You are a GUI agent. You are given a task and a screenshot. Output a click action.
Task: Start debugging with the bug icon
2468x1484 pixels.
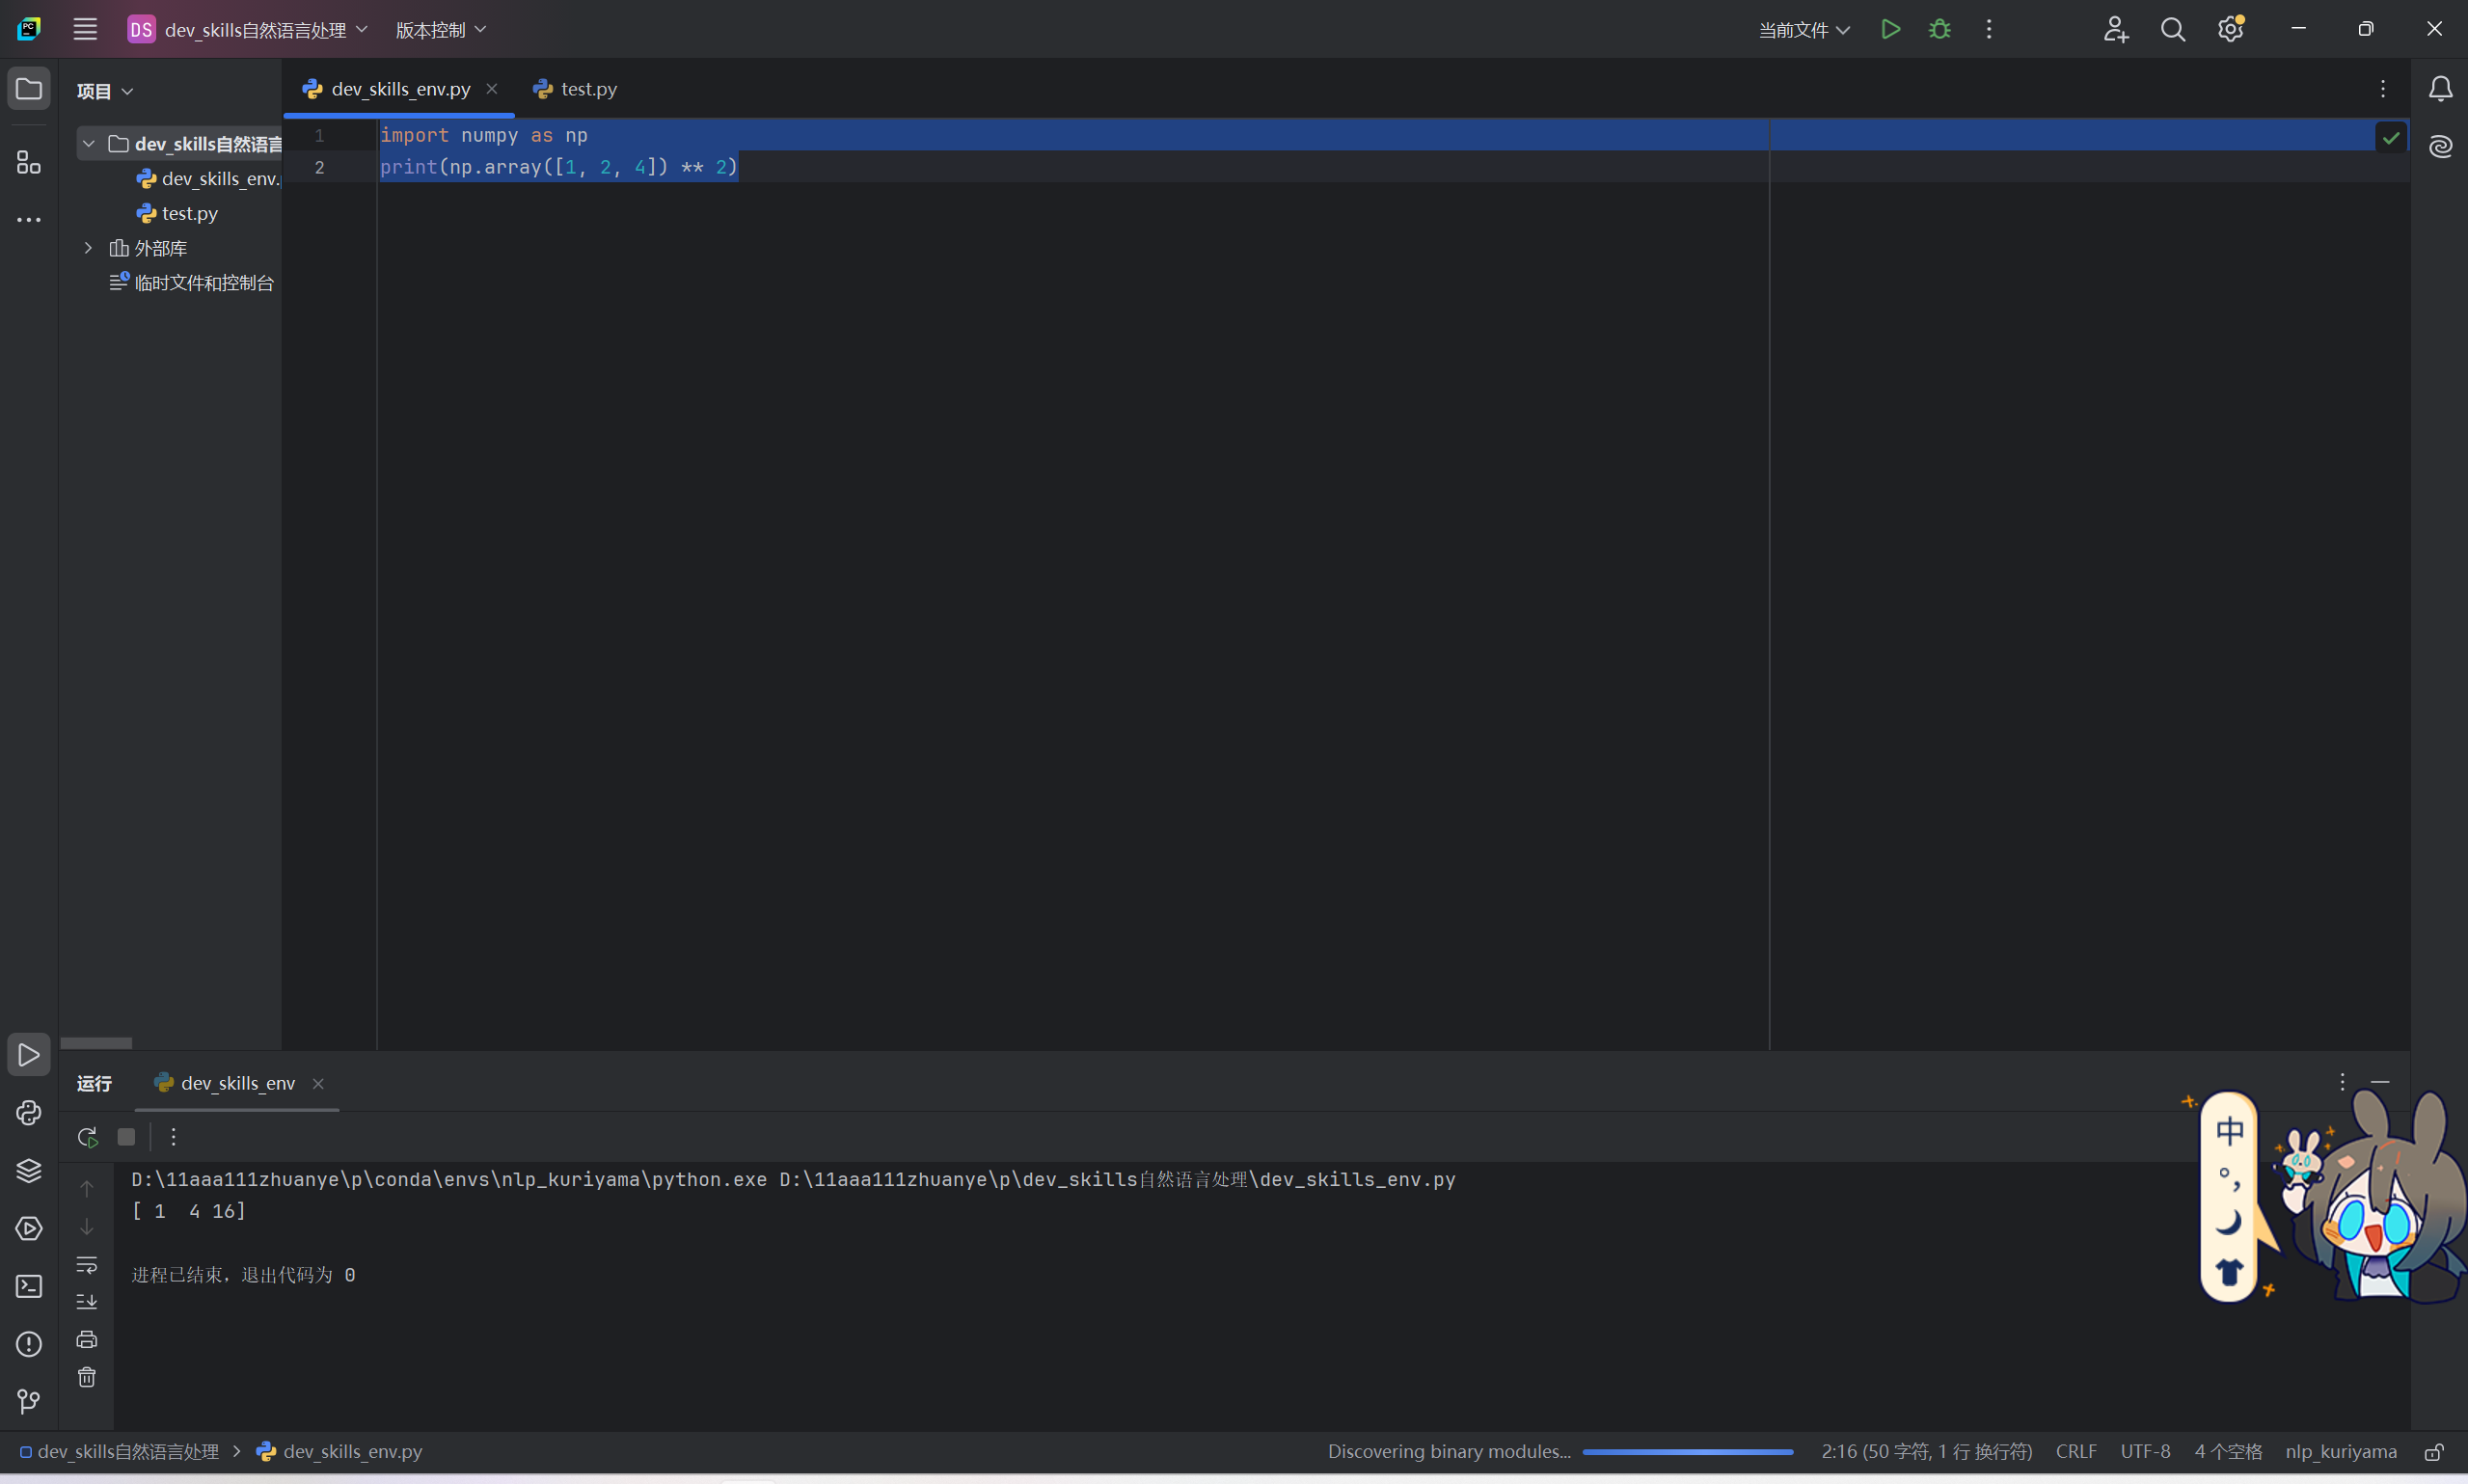(x=1939, y=29)
